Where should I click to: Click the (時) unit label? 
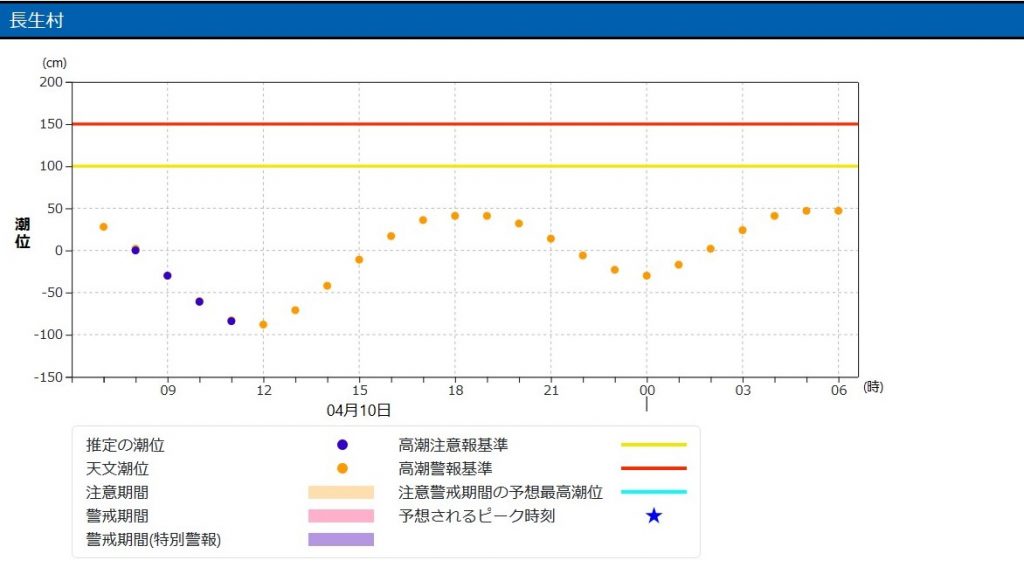(873, 386)
